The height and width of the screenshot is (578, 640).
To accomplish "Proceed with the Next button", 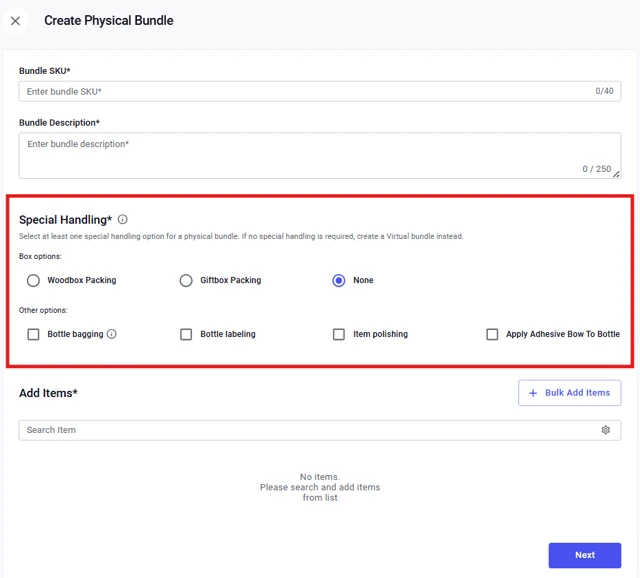I will coord(585,555).
